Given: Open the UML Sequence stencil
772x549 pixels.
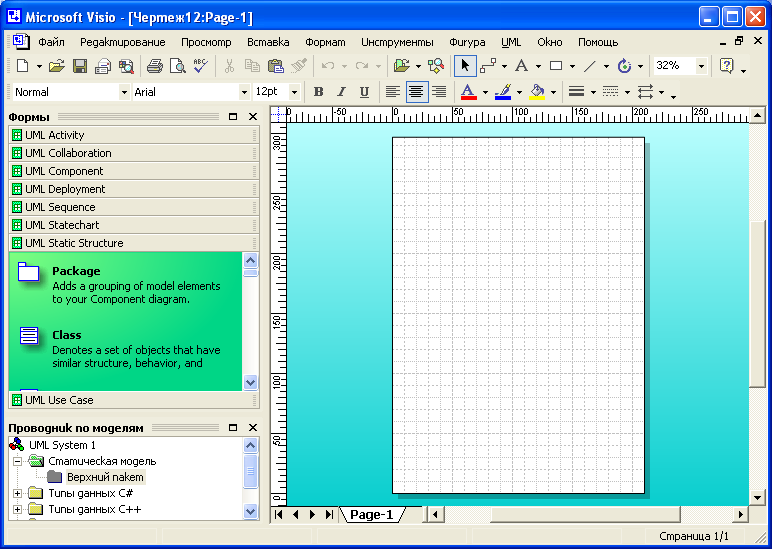Looking at the screenshot, I should click(x=133, y=207).
